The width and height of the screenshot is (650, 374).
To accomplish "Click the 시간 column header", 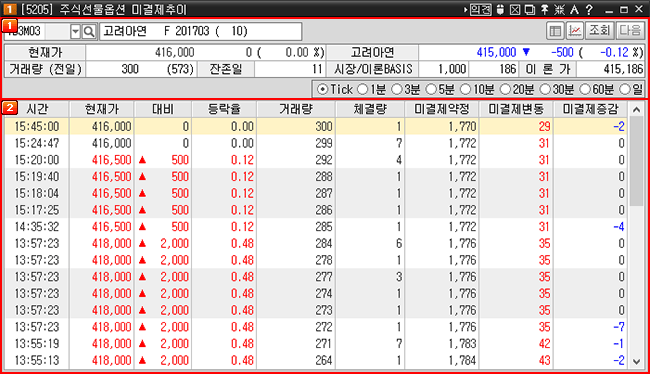I will [x=36, y=109].
